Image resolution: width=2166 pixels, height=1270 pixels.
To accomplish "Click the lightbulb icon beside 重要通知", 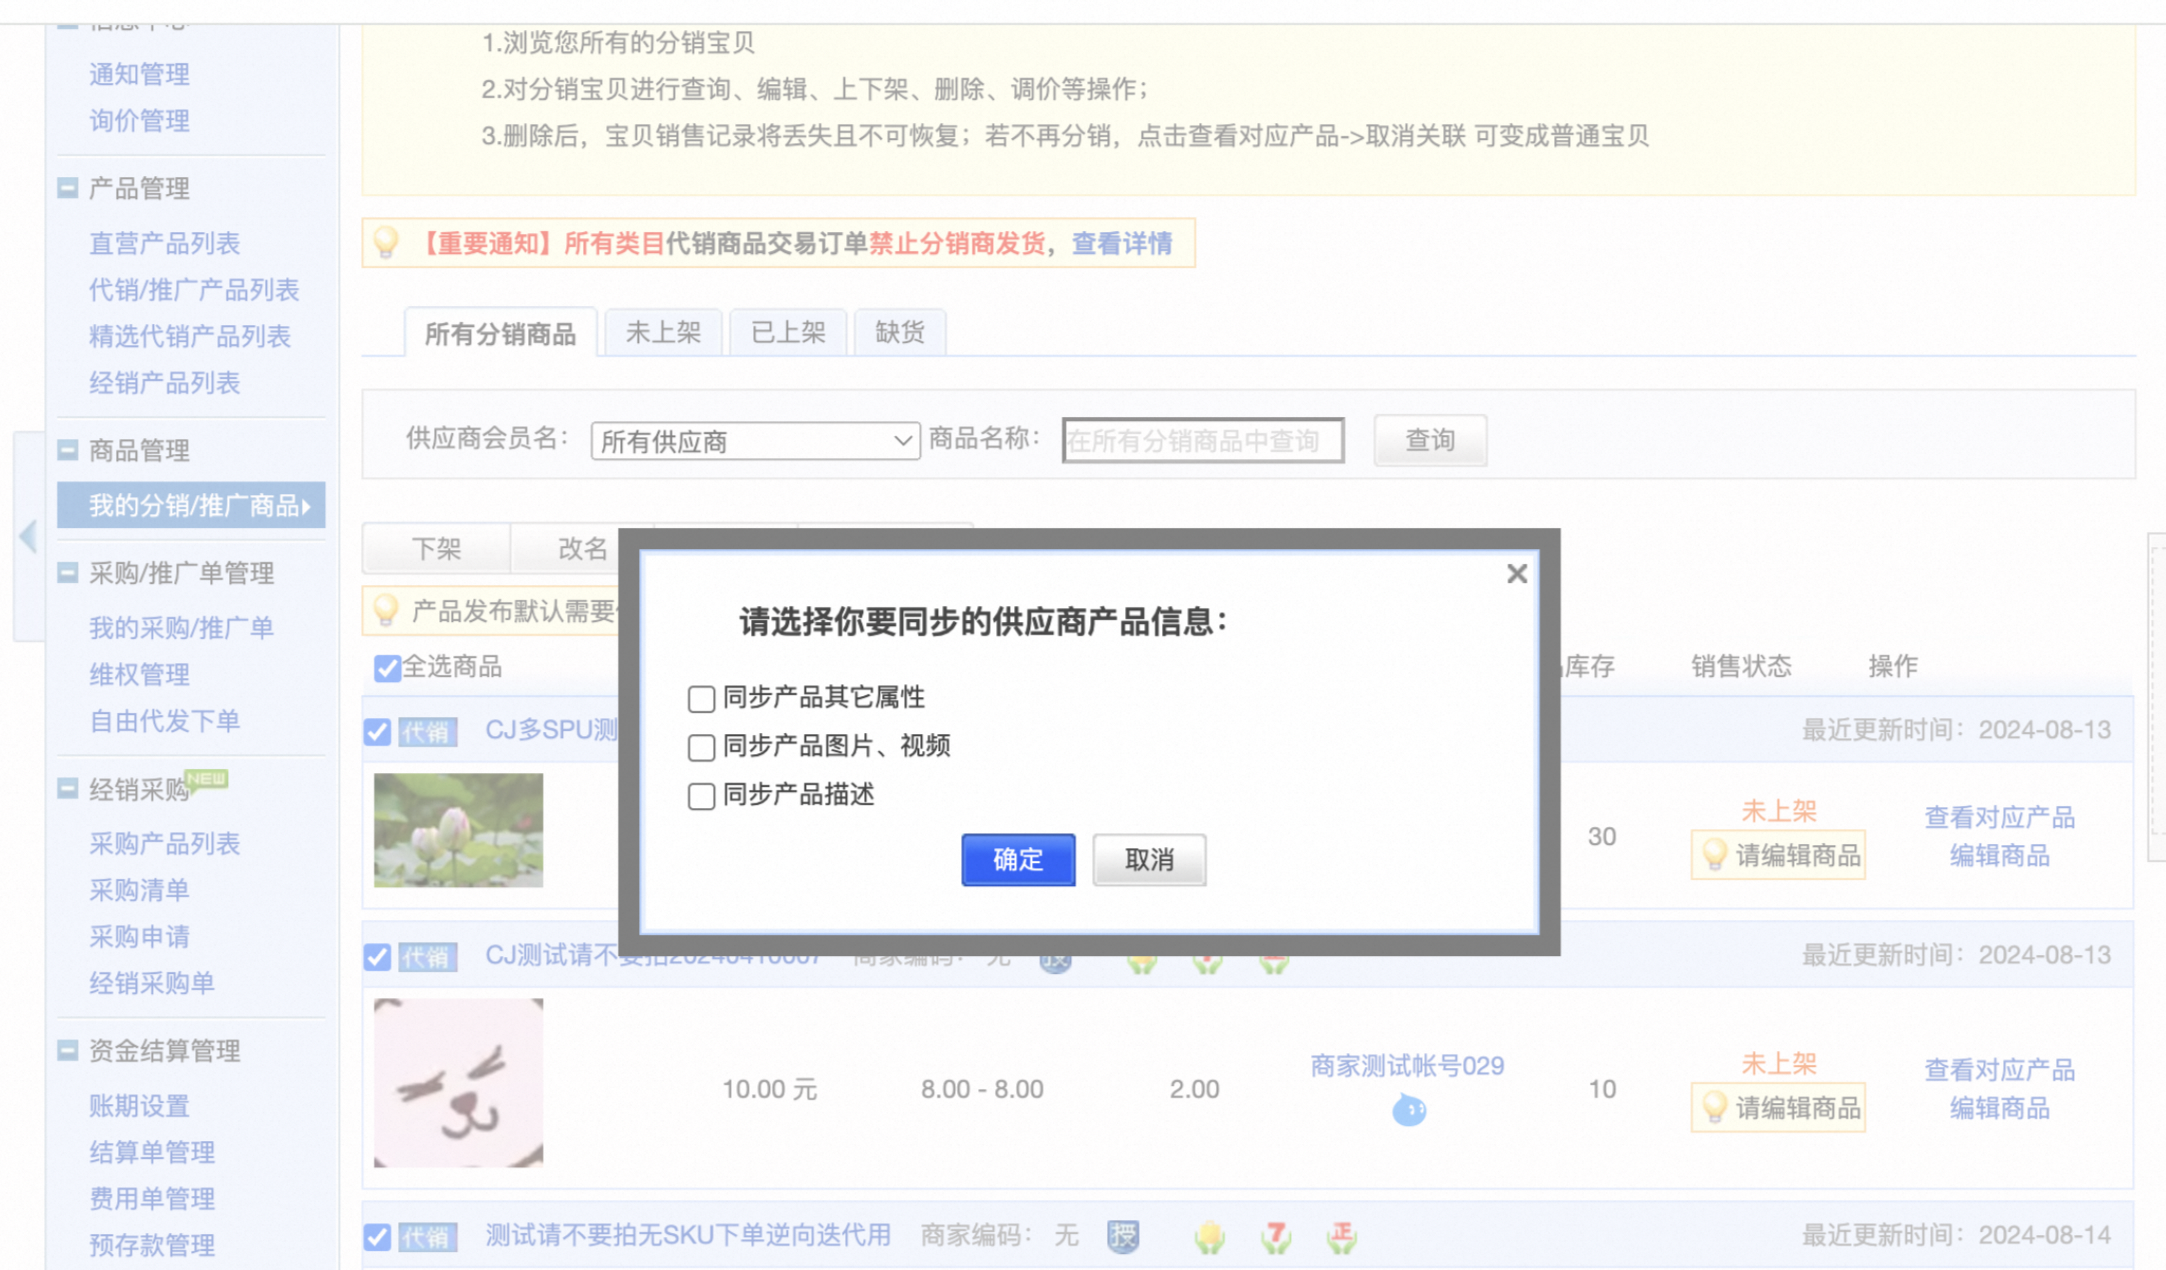I will [386, 242].
